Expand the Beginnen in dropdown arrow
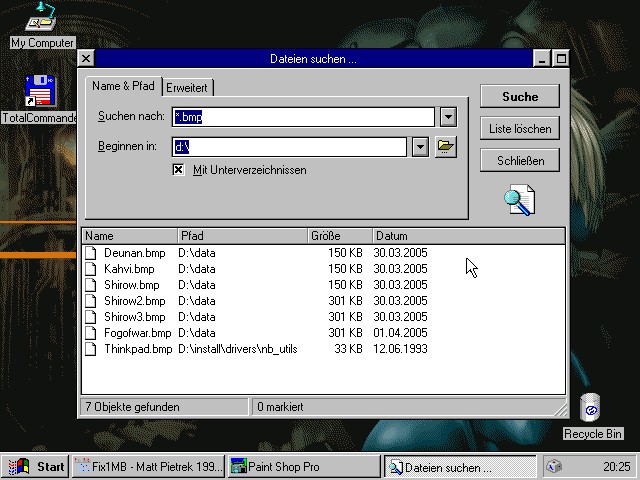The width and height of the screenshot is (640, 480). 420,147
